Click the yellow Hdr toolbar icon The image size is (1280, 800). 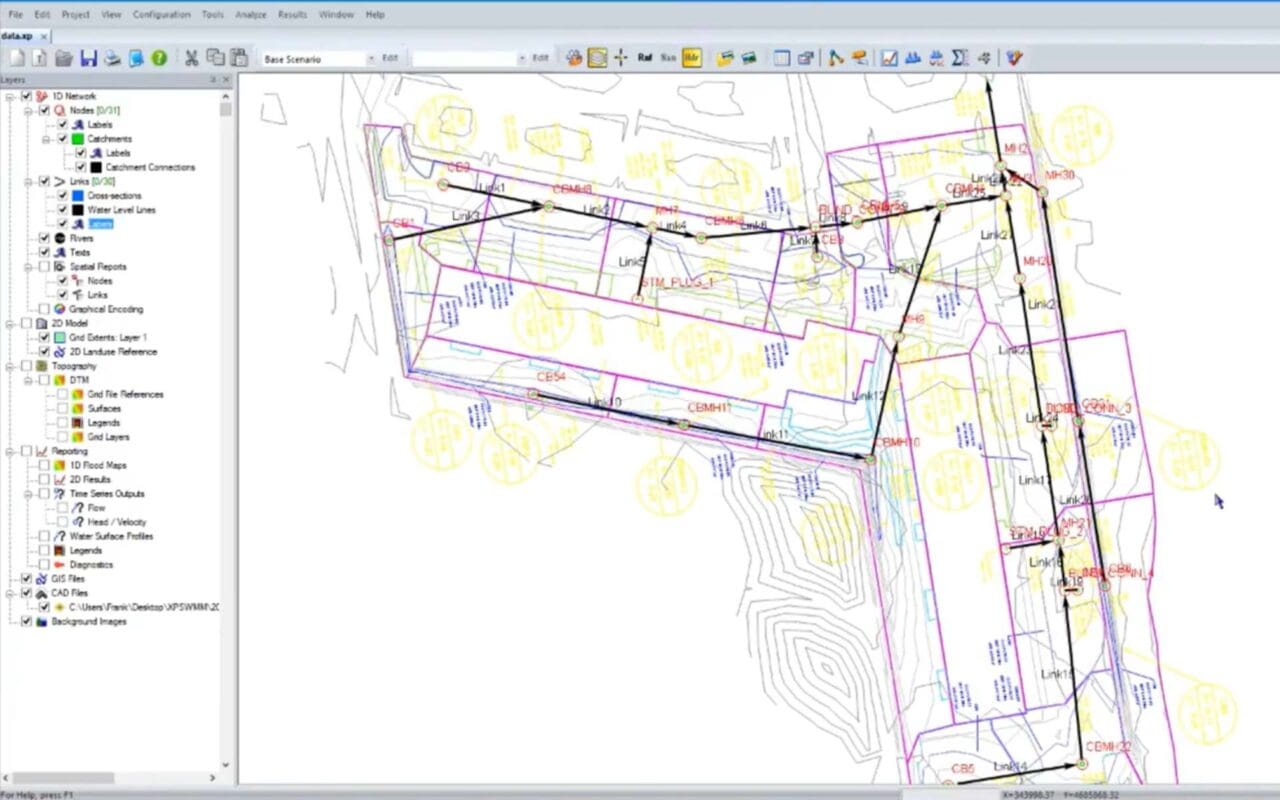coord(690,57)
